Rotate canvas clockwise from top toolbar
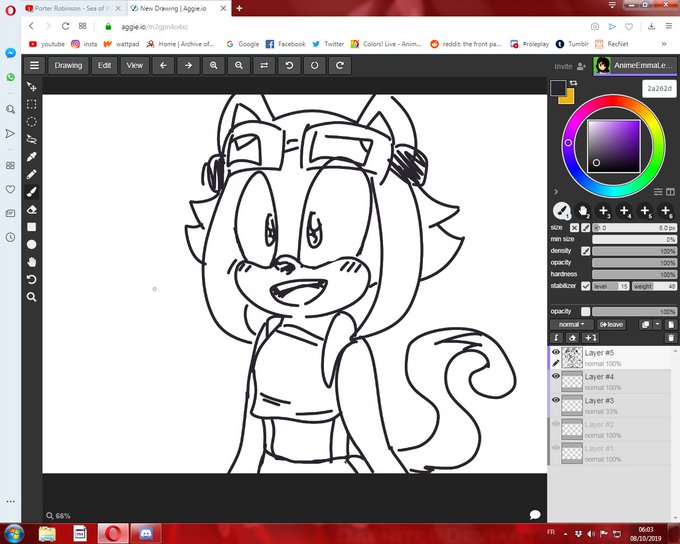The width and height of the screenshot is (680, 544). (340, 66)
